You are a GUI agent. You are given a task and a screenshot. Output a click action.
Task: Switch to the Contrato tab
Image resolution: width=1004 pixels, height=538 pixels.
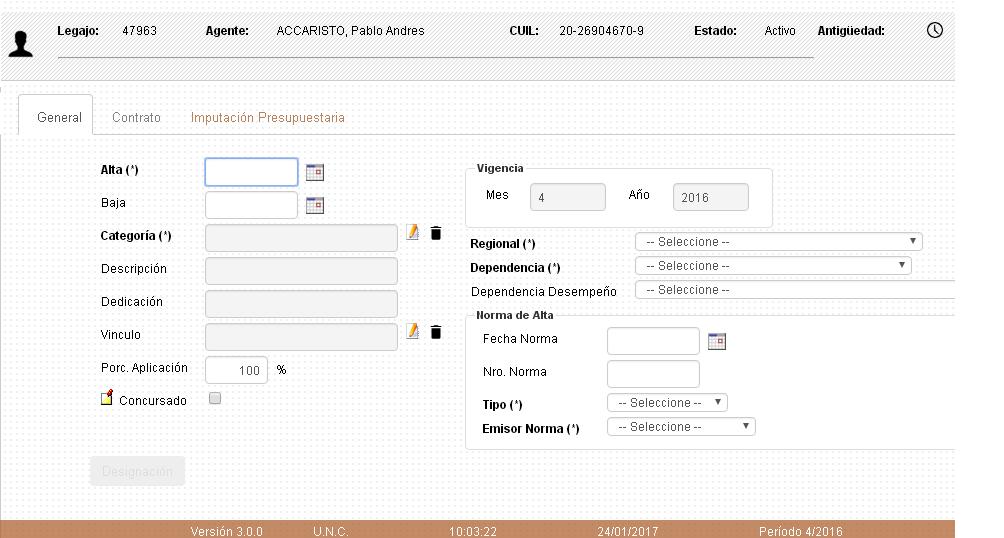[136, 117]
